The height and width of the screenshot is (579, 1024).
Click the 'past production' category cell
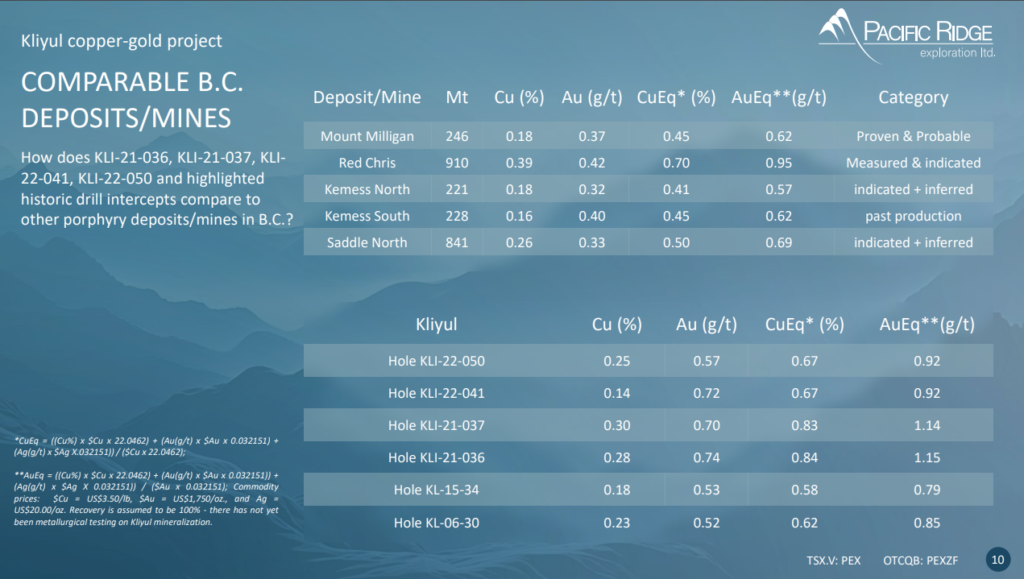(913, 216)
